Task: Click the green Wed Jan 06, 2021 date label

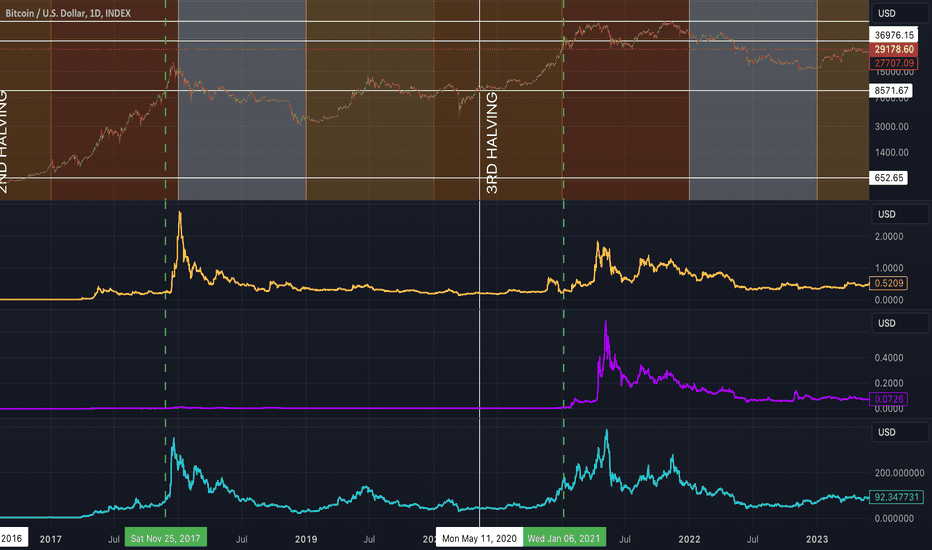Action: tap(563, 538)
